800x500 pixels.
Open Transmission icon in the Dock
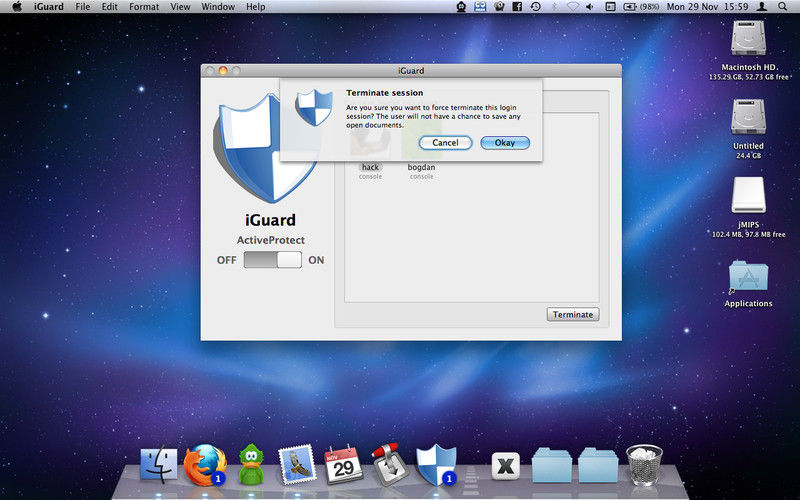(390, 465)
